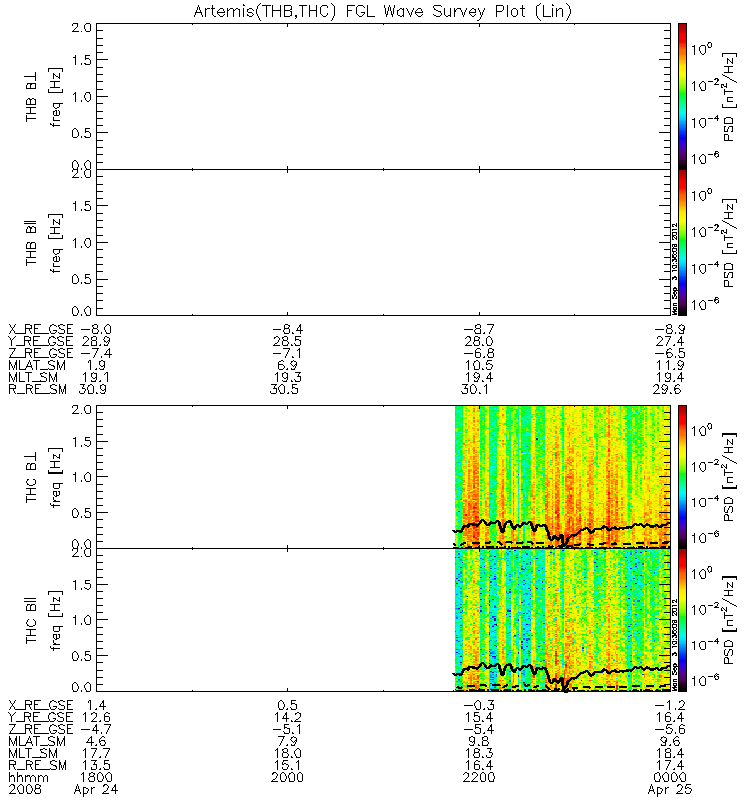Click the THB X_RE_GSE value '-8.4'
Viewport: 750px width, 800px height.
(x=287, y=329)
